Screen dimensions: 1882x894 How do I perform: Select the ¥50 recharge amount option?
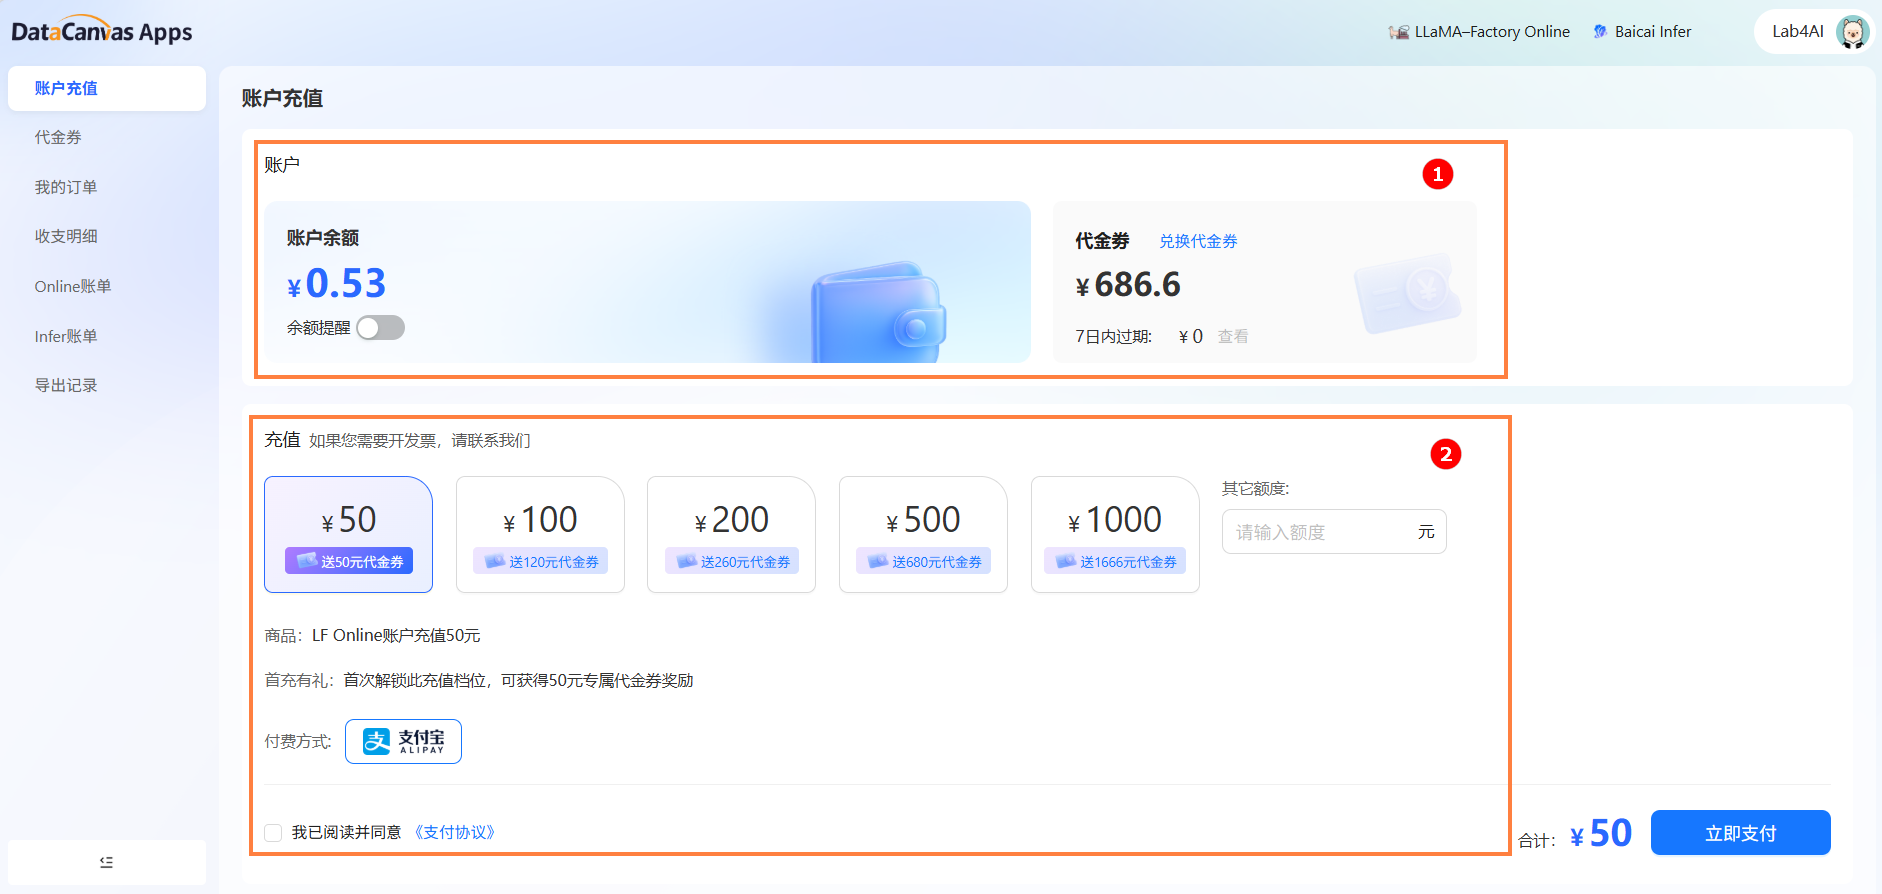point(348,534)
